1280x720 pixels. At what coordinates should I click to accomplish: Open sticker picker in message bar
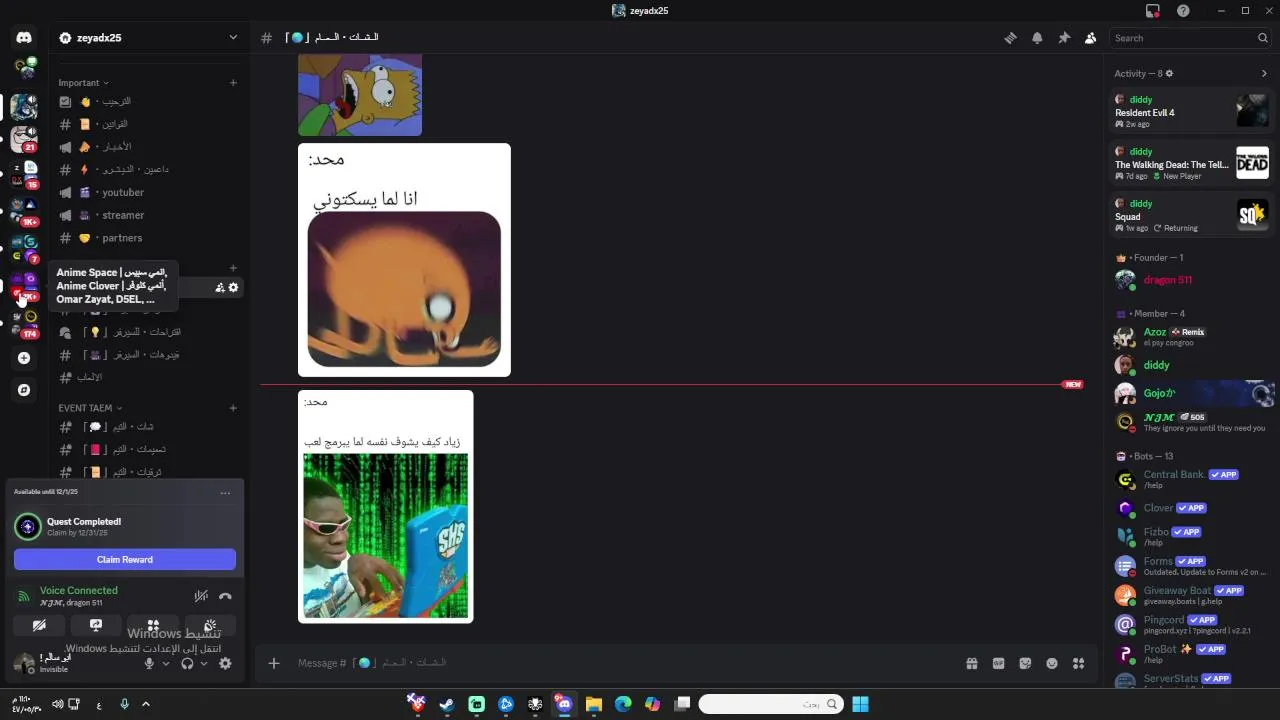[1025, 663]
